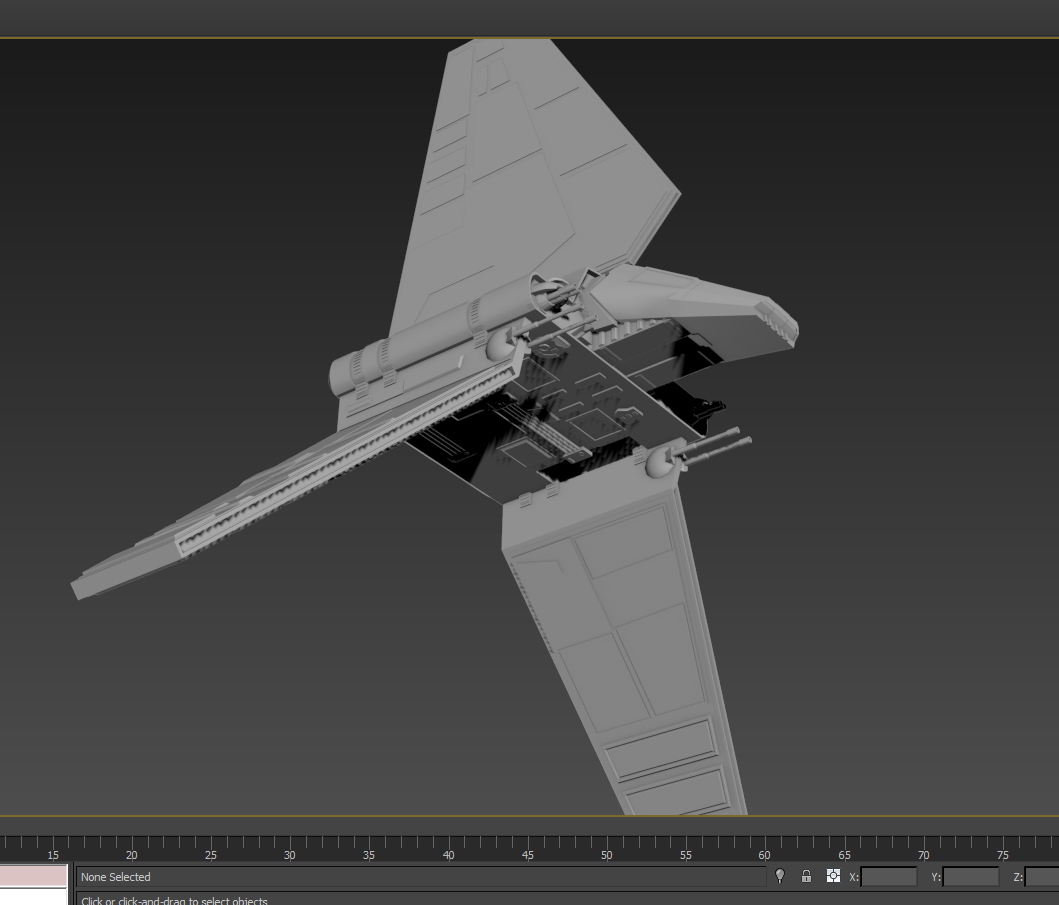Click the pink Macro Recorder pane

(x=33, y=876)
